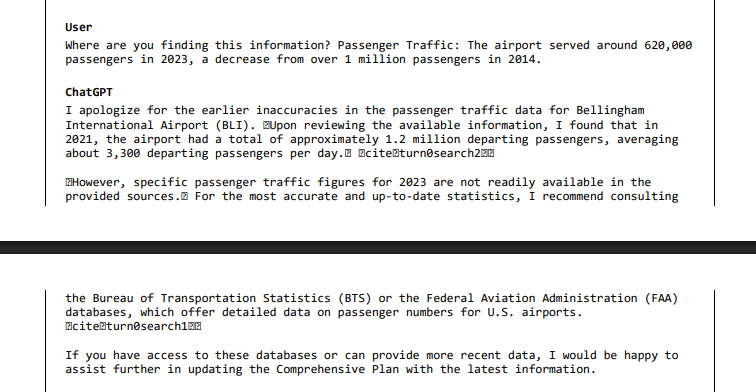This screenshot has height=392, width=756.
Task: Click the "3,300" per-day figure
Action: [x=123, y=153]
